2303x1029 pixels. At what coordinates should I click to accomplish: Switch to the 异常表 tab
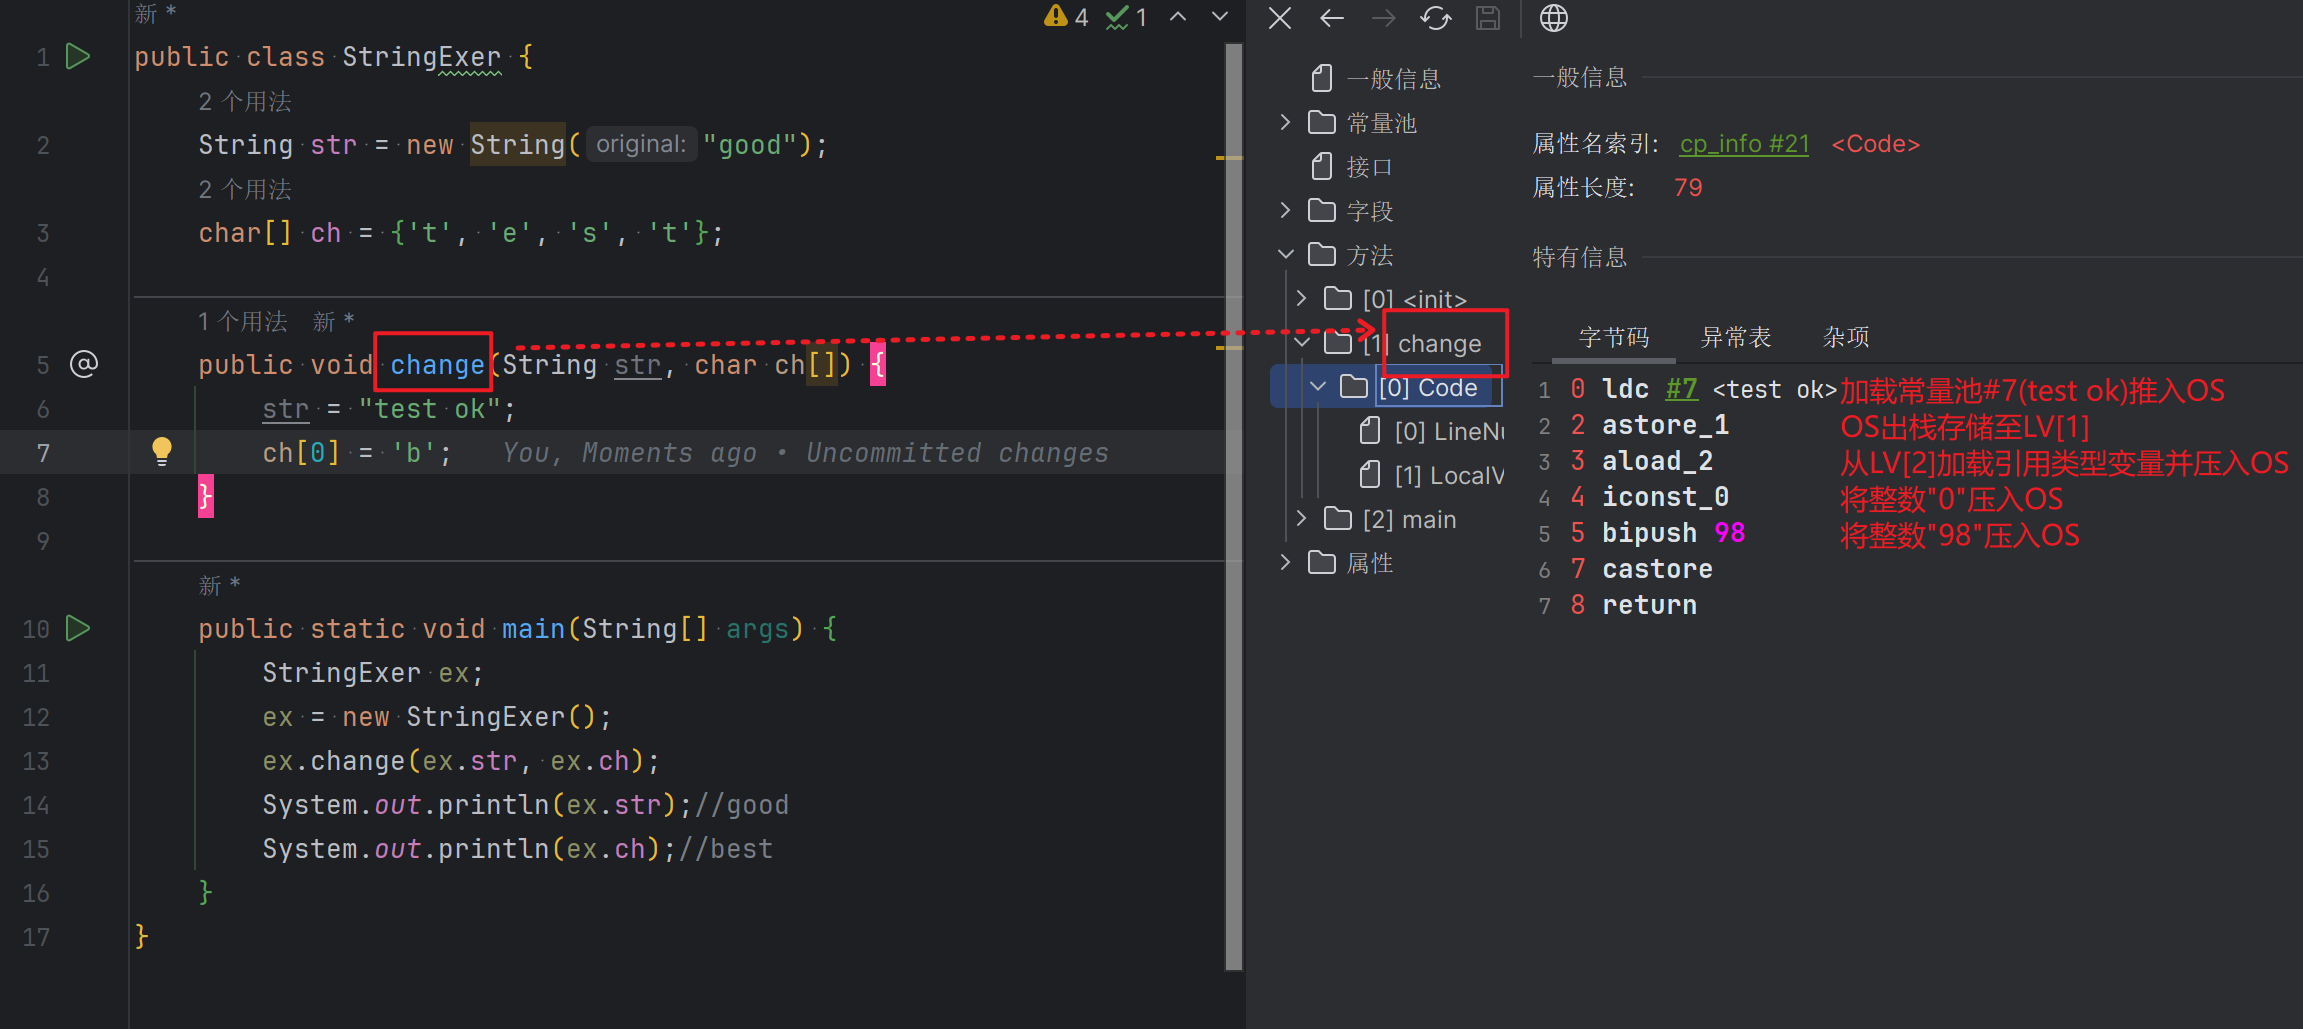pos(1736,338)
